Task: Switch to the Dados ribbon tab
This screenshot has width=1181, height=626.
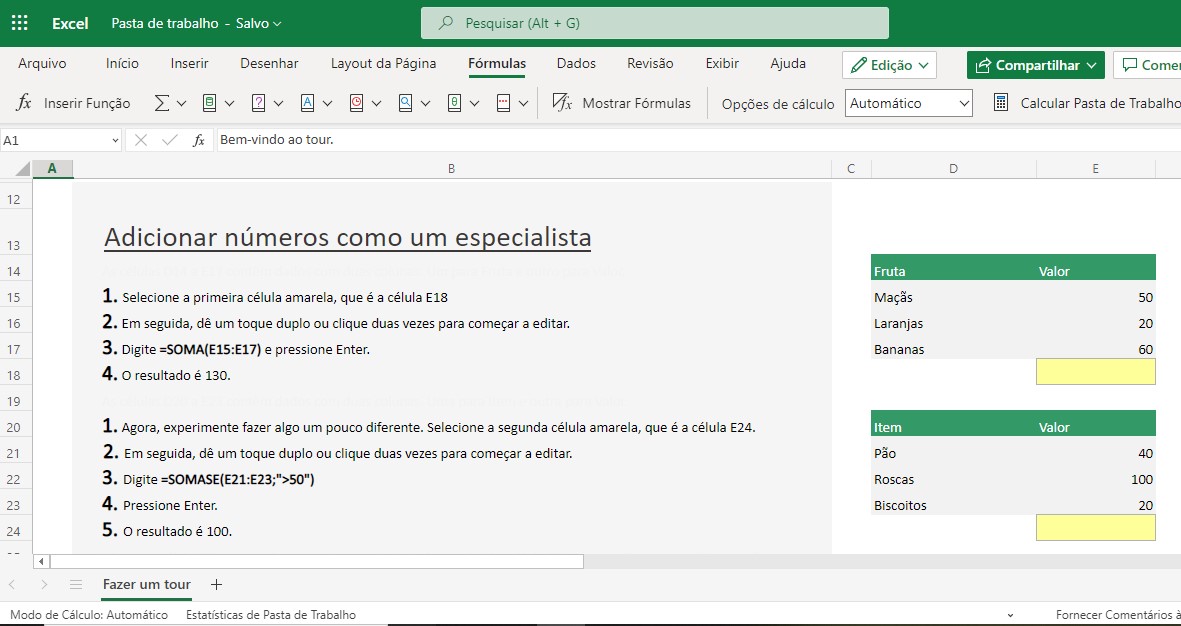Action: click(x=576, y=63)
